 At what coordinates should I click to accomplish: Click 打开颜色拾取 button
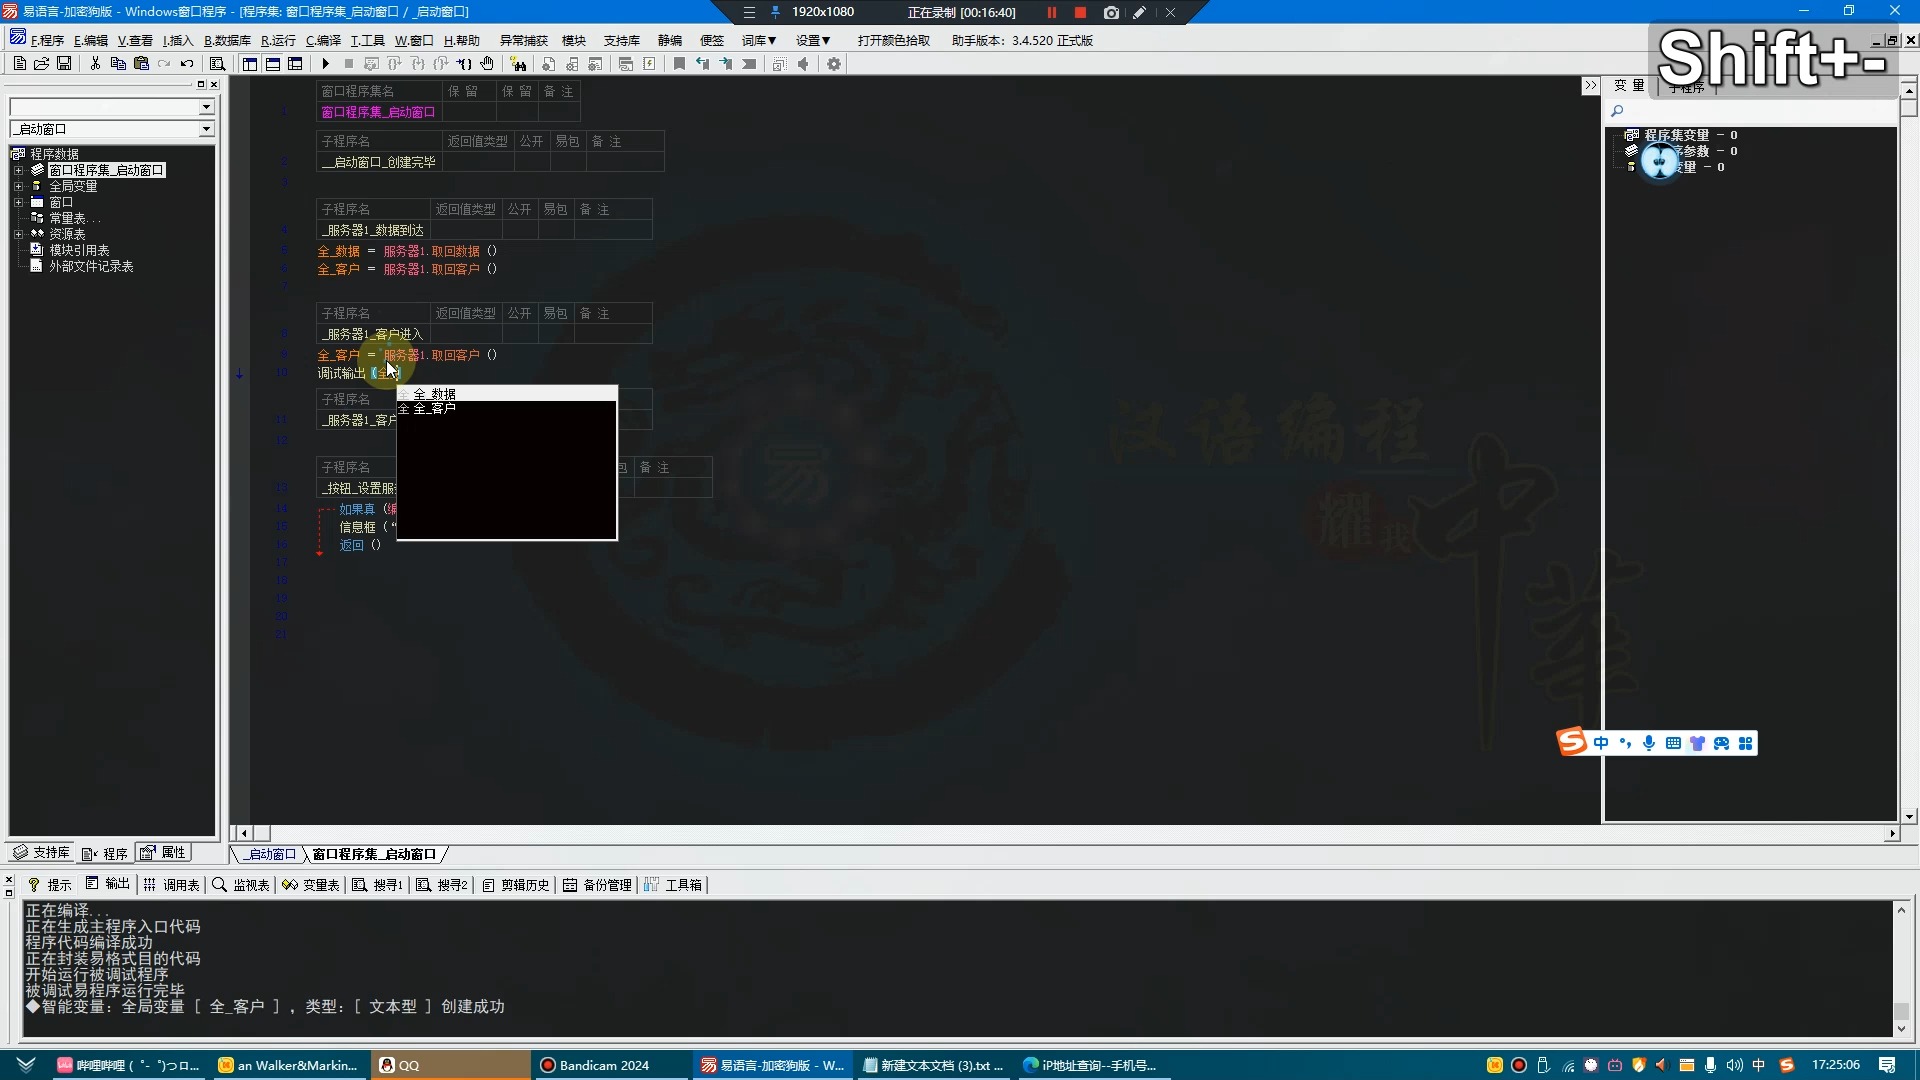(893, 40)
